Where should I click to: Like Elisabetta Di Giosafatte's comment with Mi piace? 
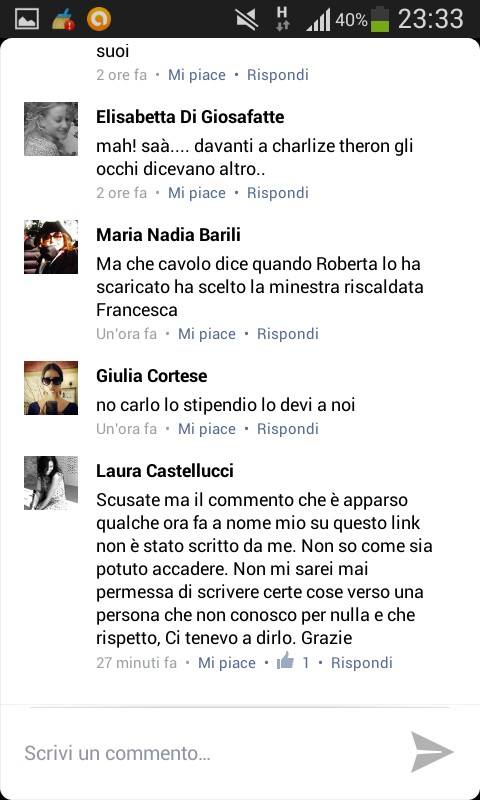[x=197, y=193]
